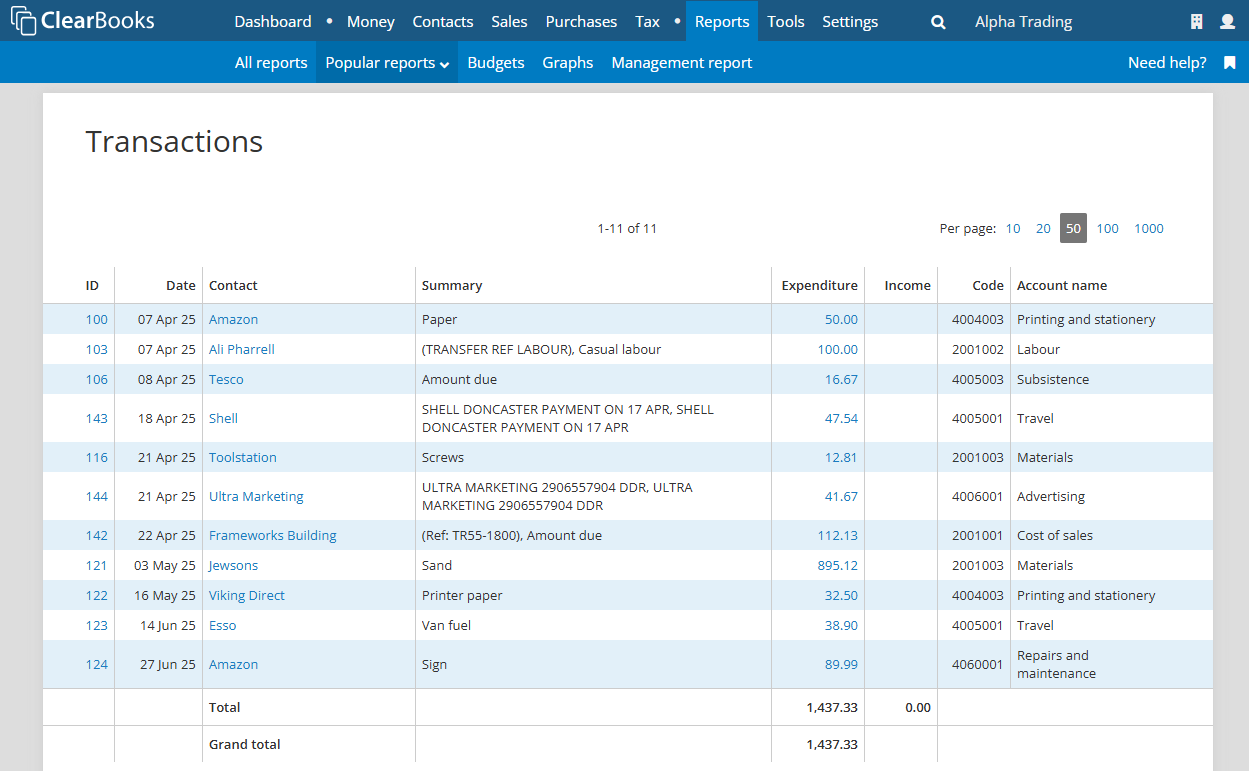Show 1000 transactions per page
The width and height of the screenshot is (1249, 771).
pyautogui.click(x=1149, y=229)
